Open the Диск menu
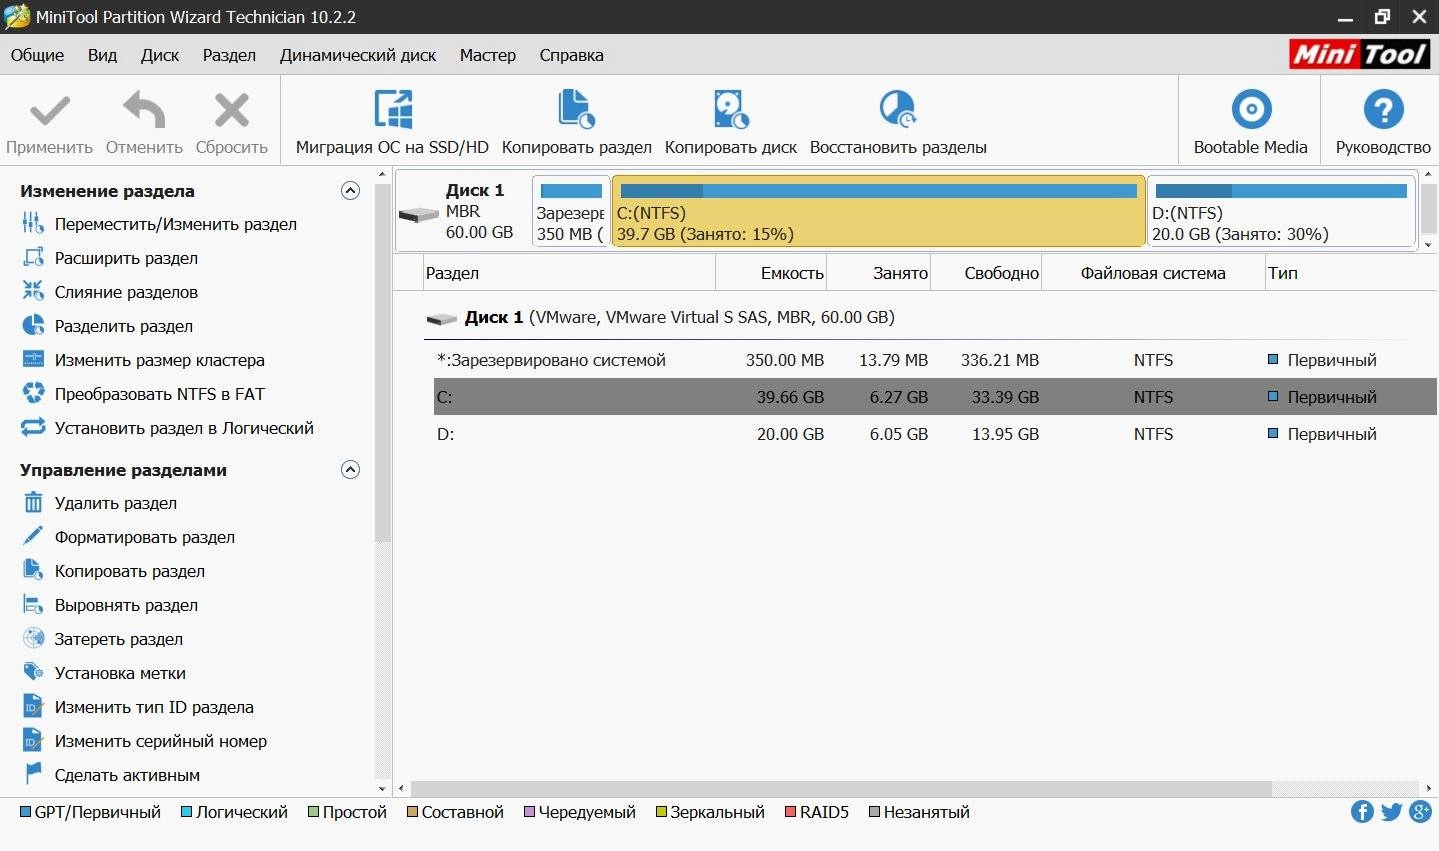The width and height of the screenshot is (1439, 851). point(160,55)
